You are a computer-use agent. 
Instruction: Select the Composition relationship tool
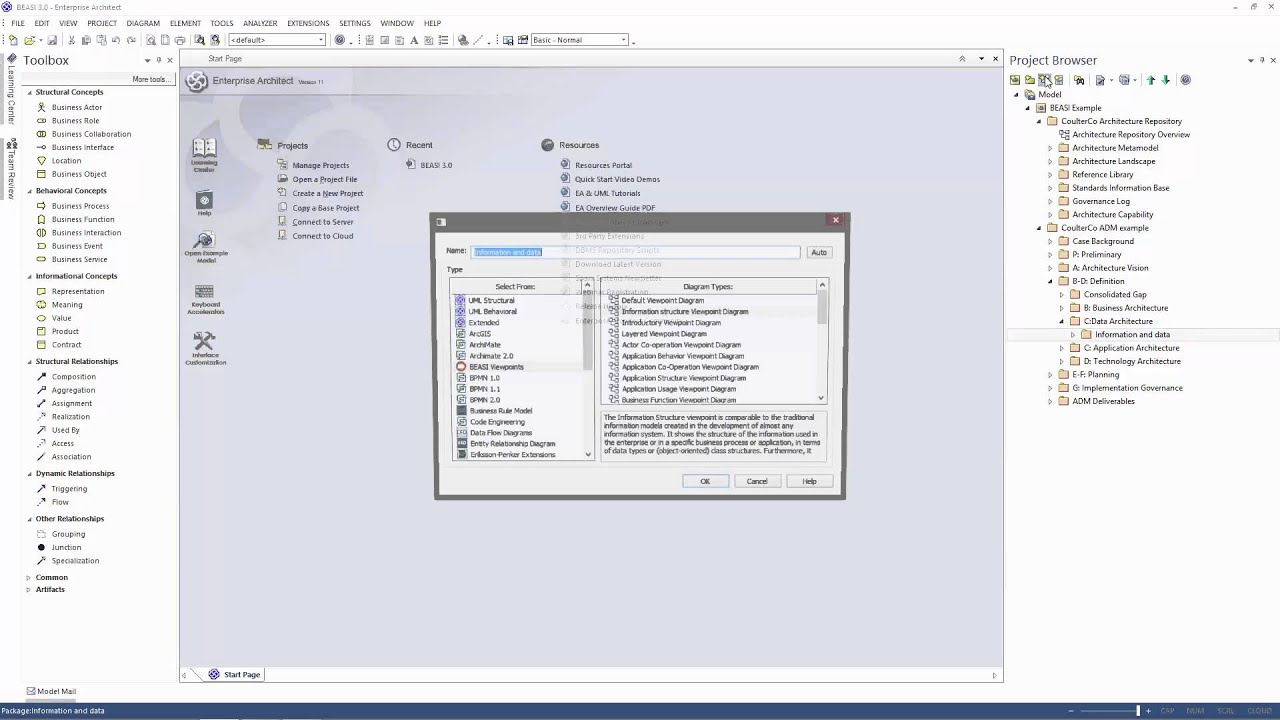click(73, 377)
